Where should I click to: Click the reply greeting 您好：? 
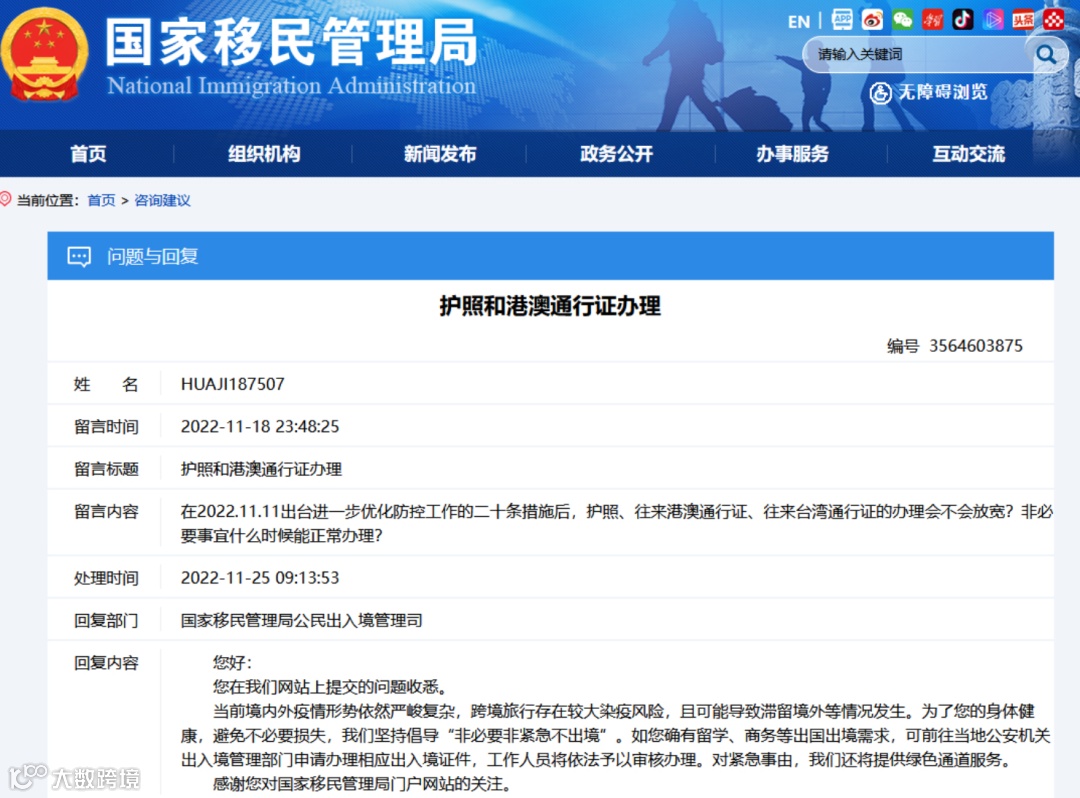click(x=233, y=663)
